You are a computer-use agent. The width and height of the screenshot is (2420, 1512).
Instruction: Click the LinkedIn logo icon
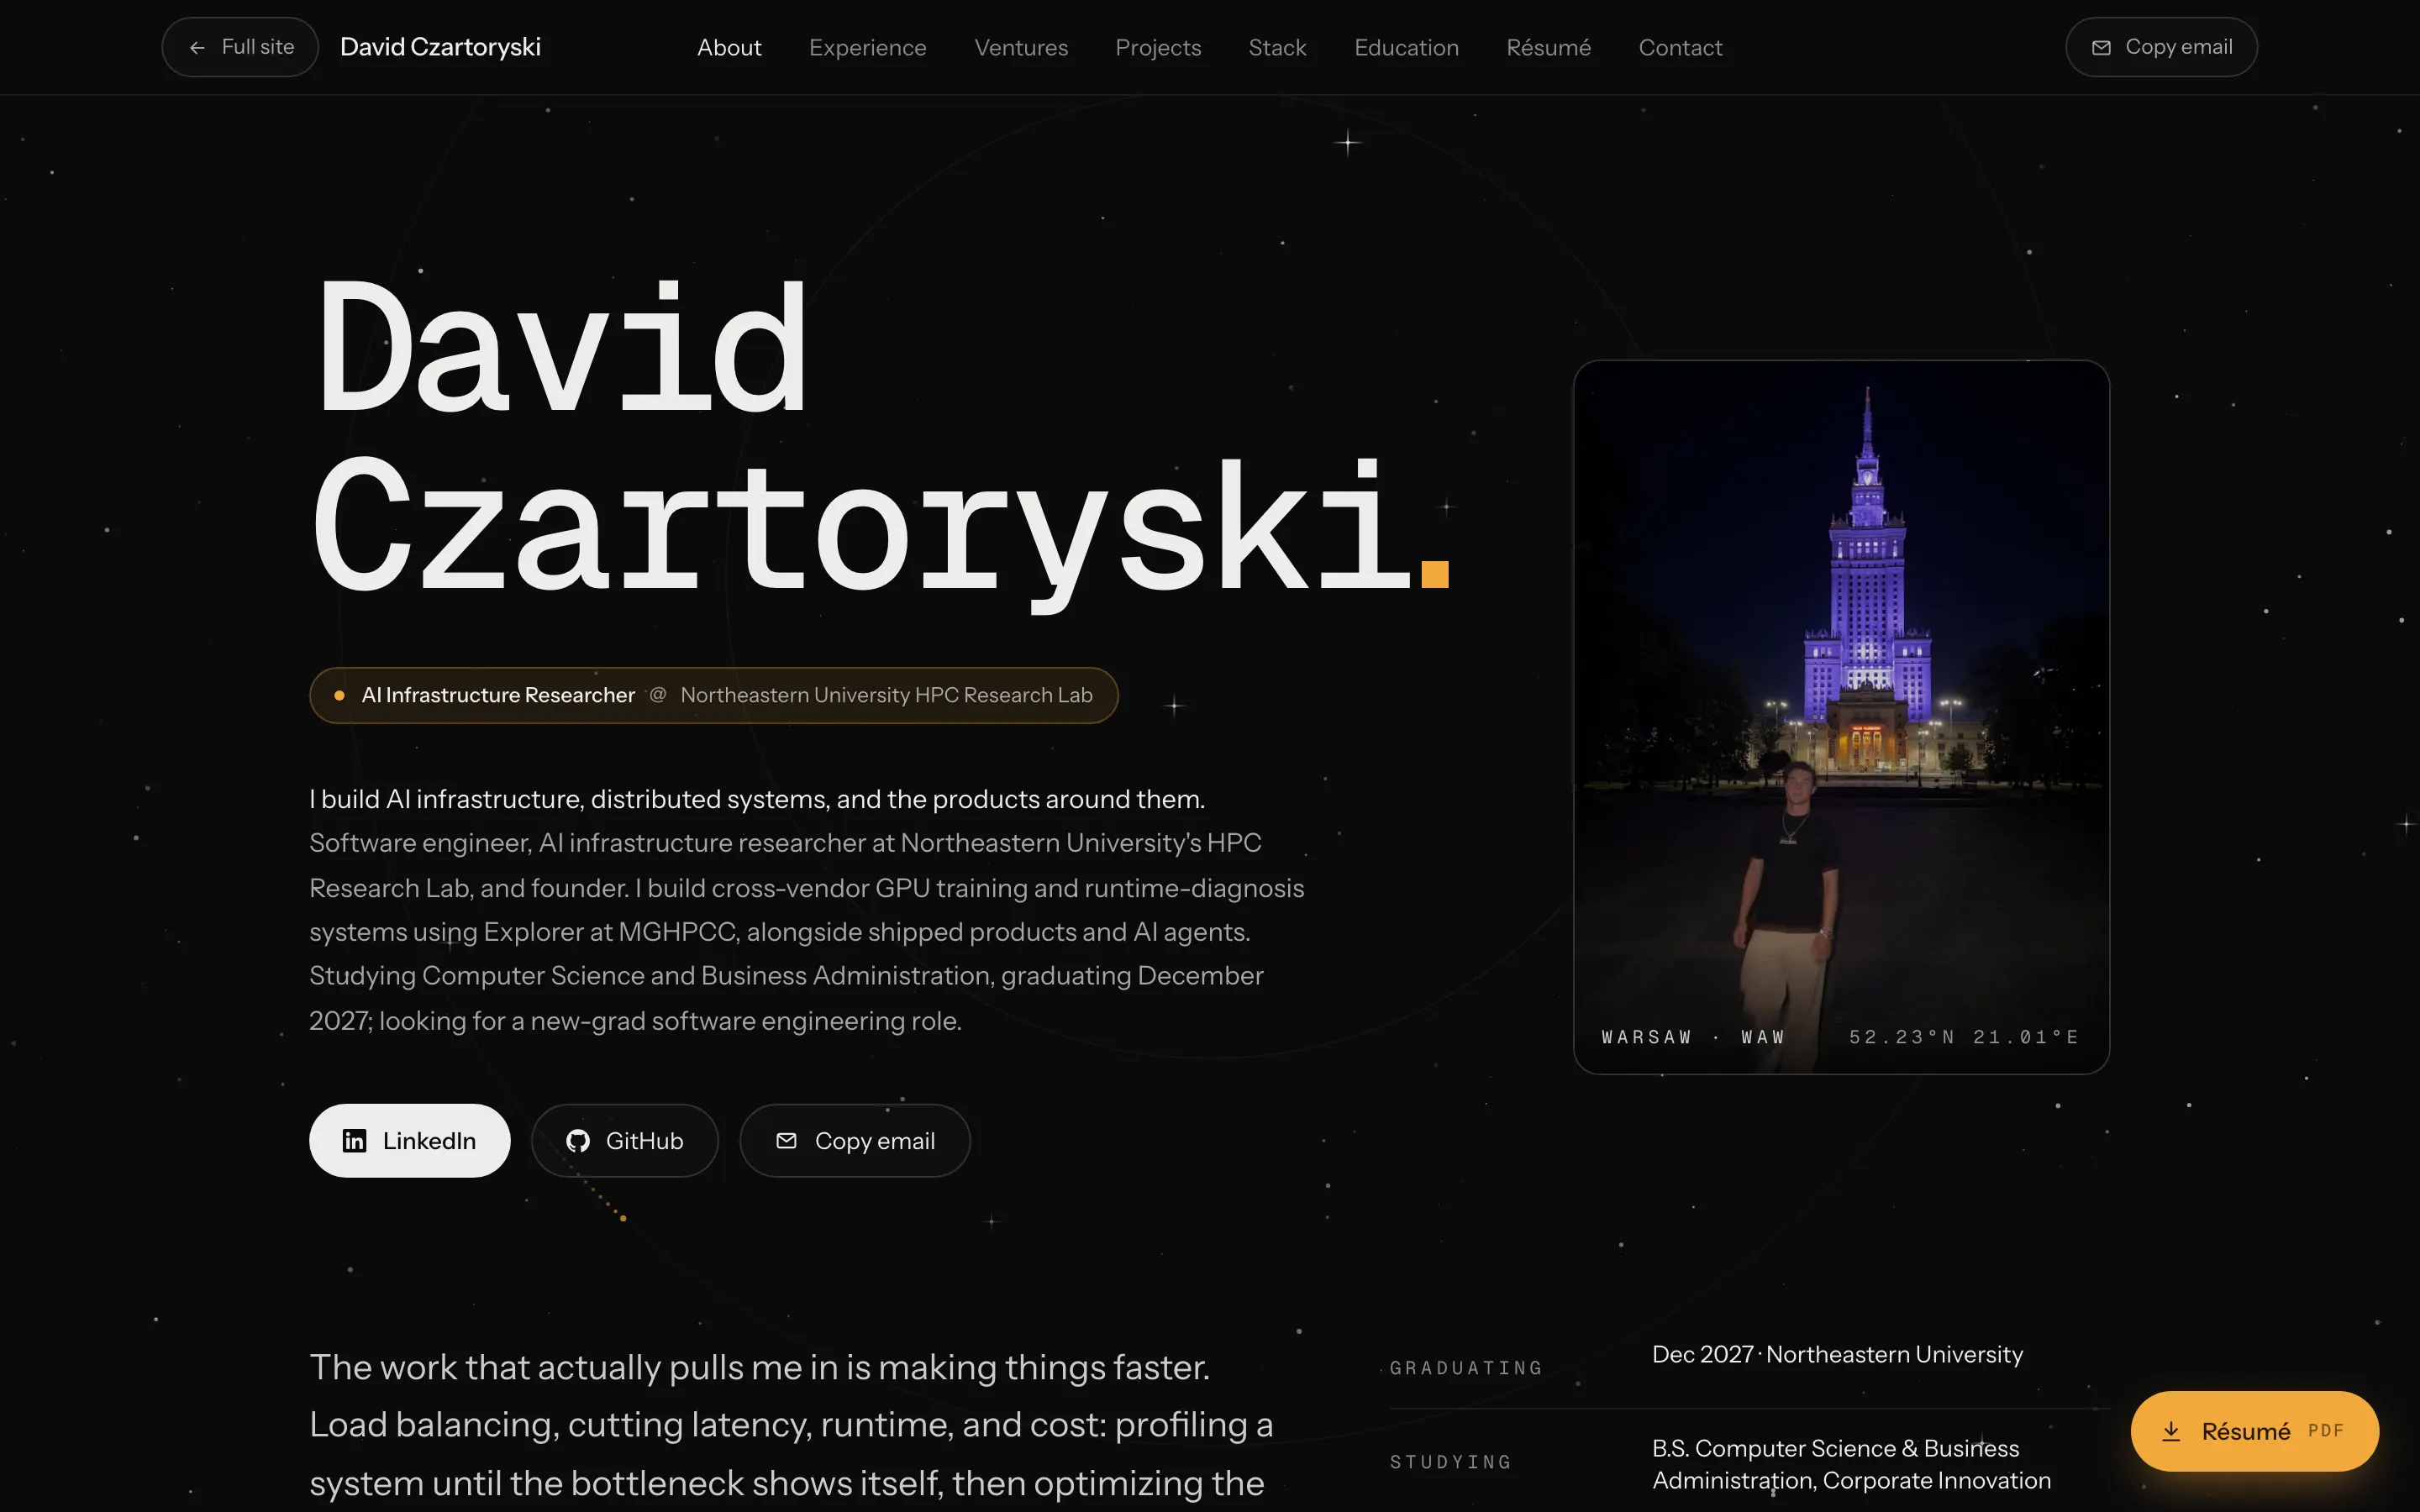354,1141
